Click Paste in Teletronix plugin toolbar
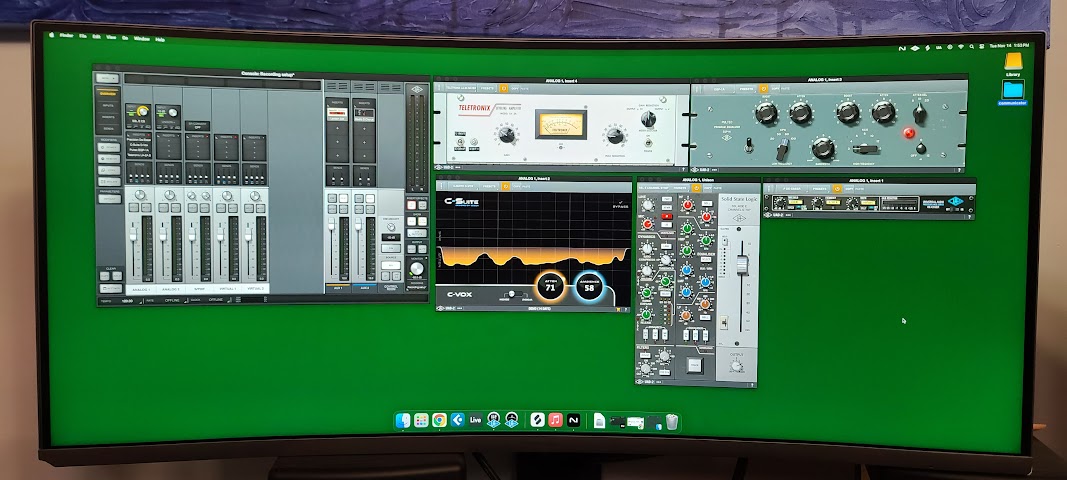Image resolution: width=1067 pixels, height=480 pixels. [x=524, y=89]
